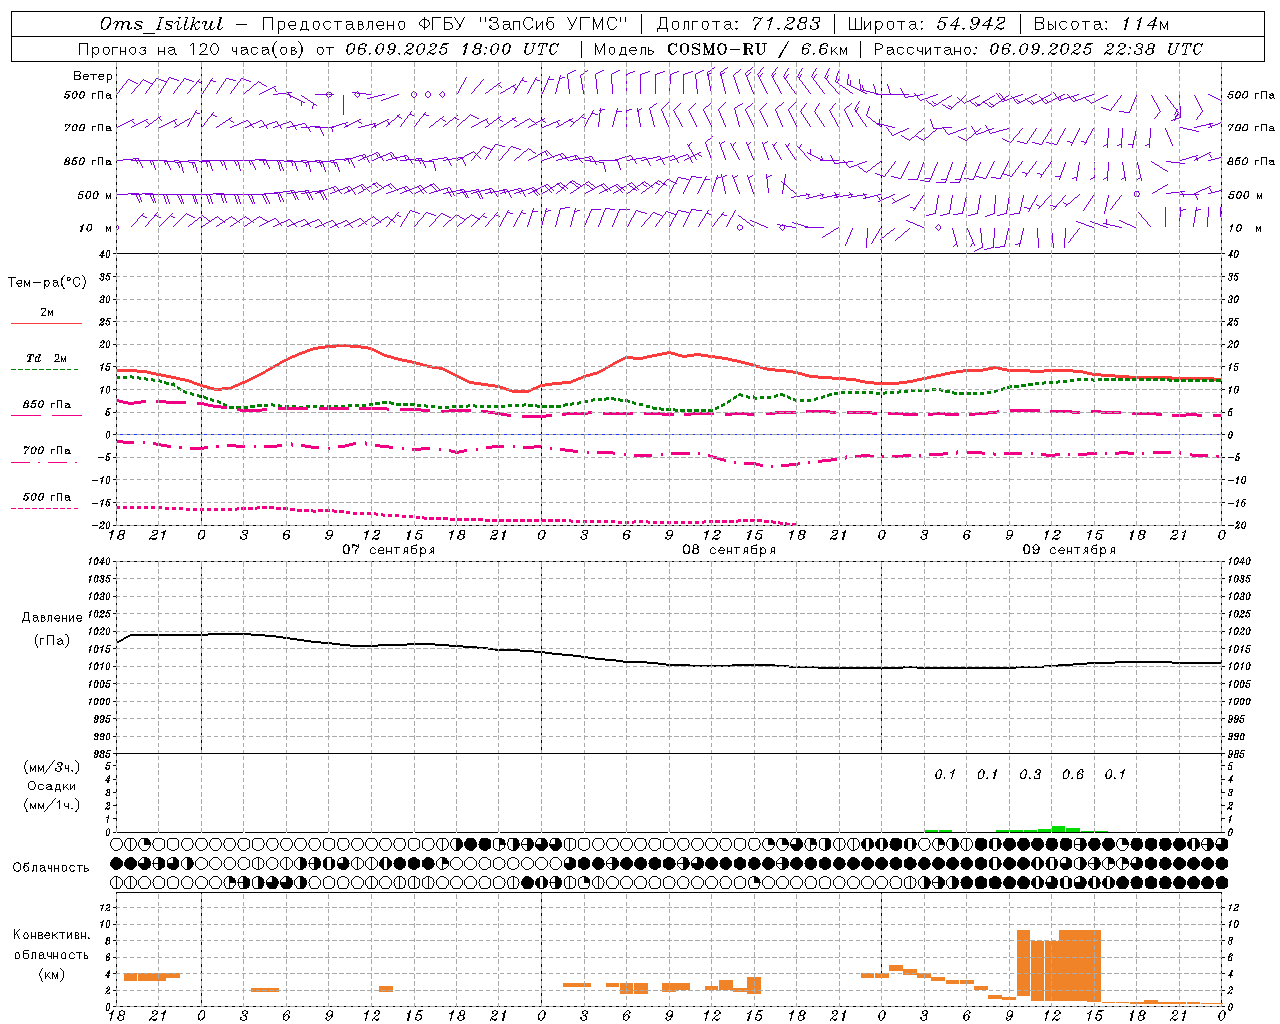Click the 0.6 precipitation value
Viewport: 1280px width, 1024px height.
coord(1073,774)
